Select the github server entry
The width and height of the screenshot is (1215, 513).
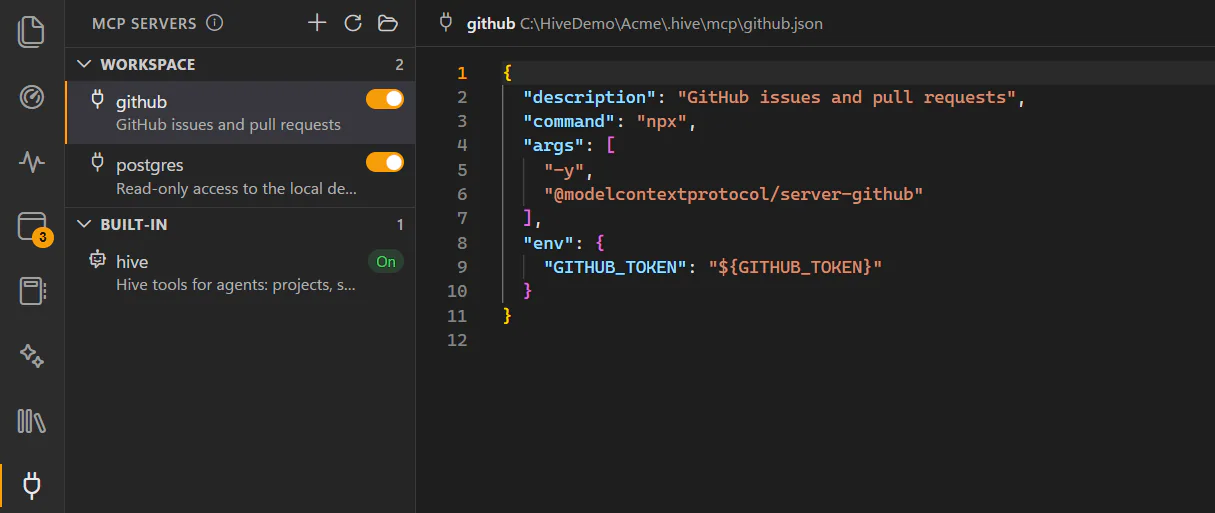pos(240,112)
